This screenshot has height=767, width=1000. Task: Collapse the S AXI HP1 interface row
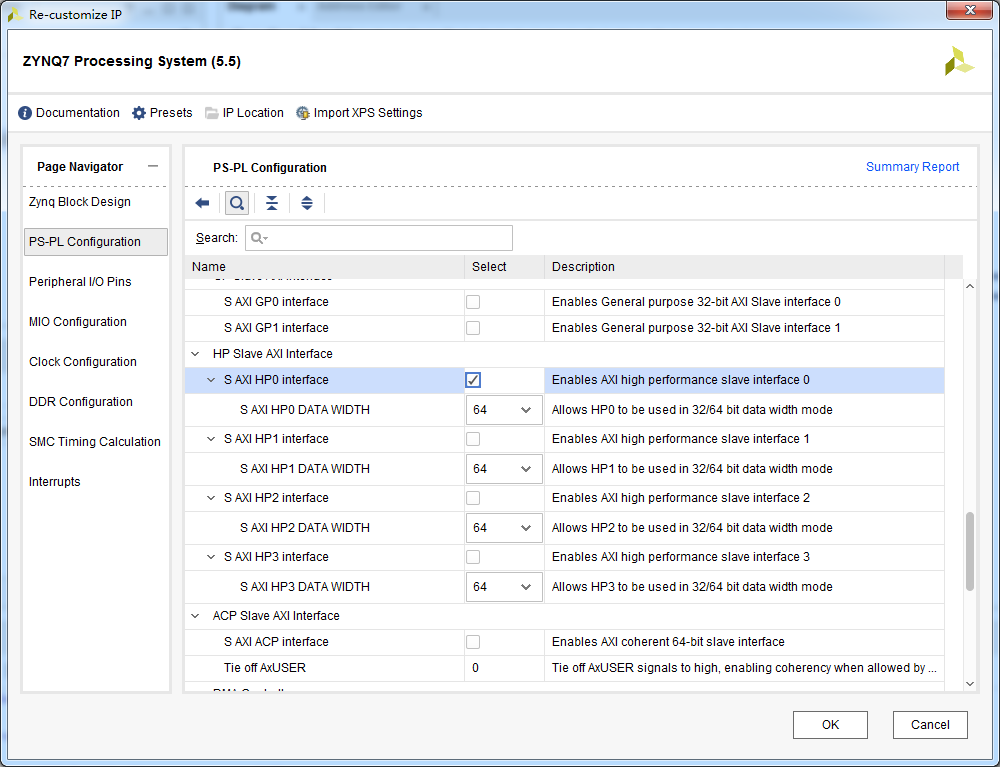click(211, 439)
